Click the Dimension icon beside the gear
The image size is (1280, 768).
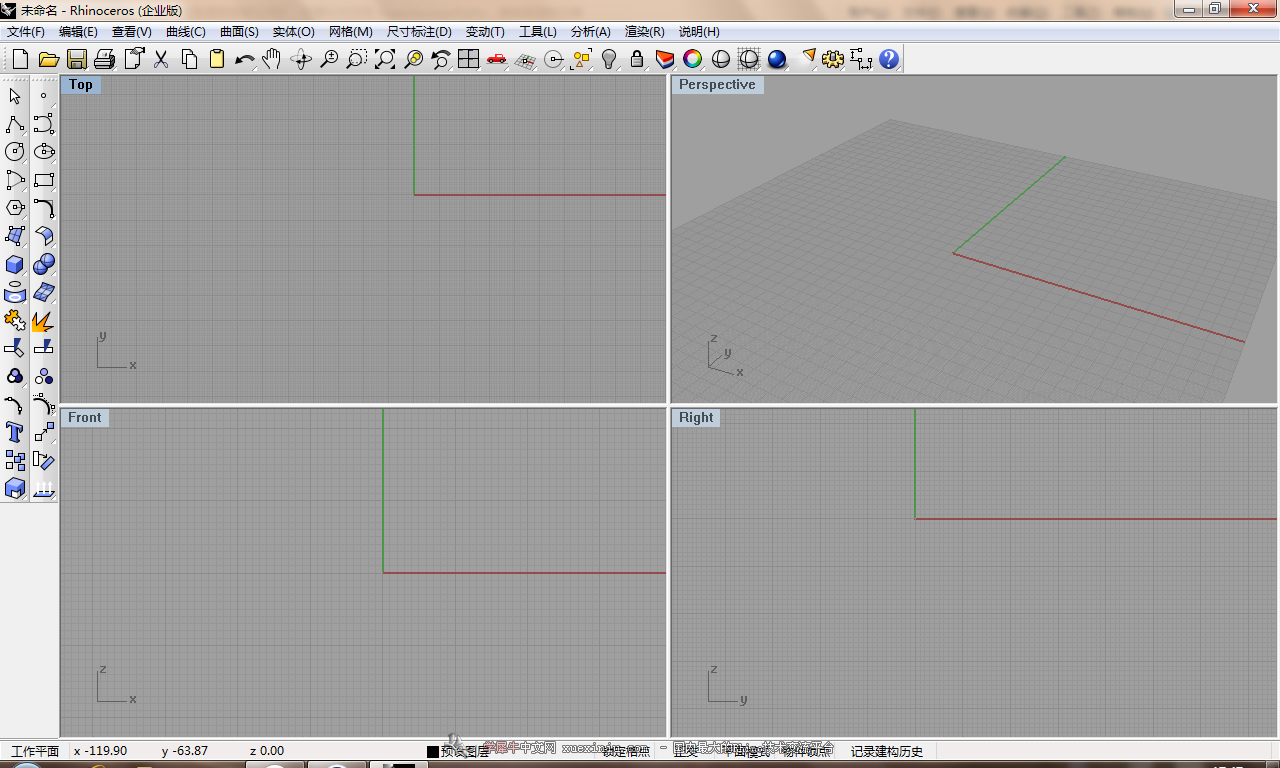(861, 59)
